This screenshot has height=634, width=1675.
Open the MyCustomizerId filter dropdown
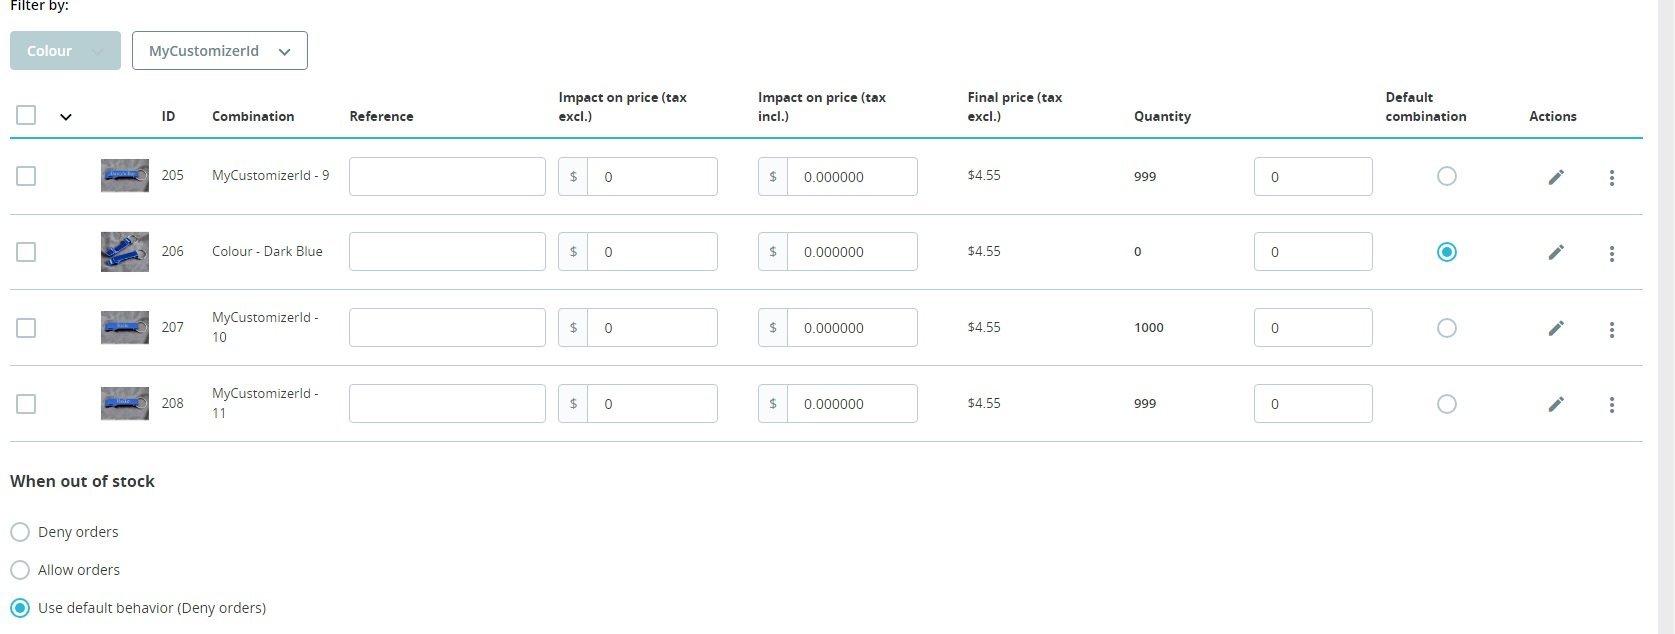pyautogui.click(x=220, y=51)
